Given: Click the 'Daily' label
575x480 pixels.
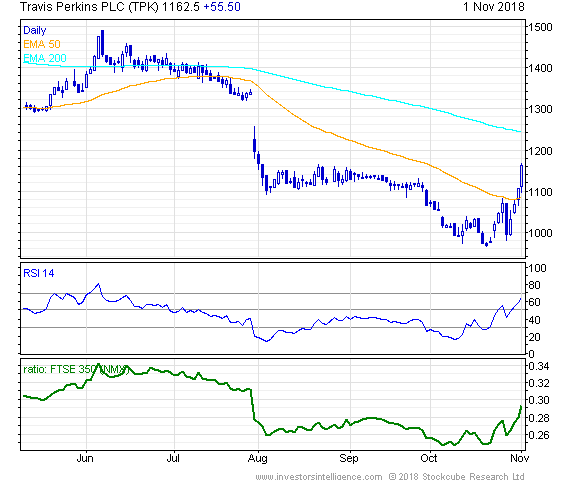Looking at the screenshot, I should click(x=34, y=30).
